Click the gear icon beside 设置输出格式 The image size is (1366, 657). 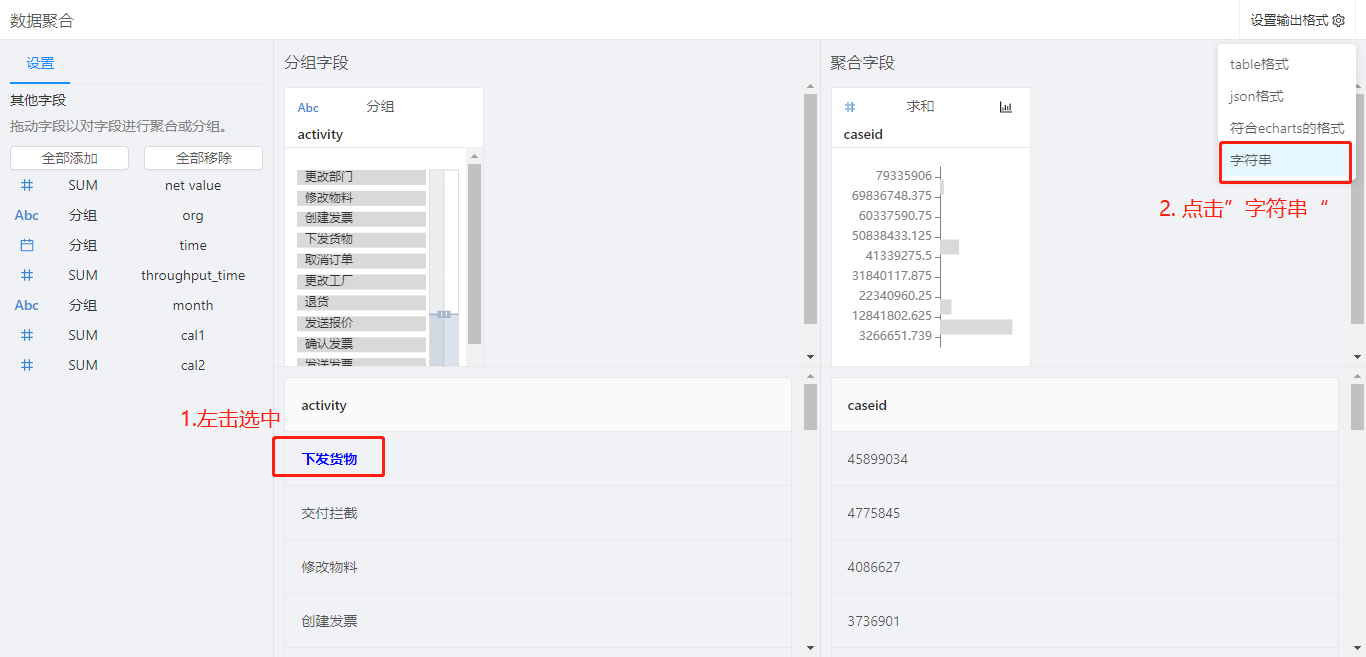1339,20
